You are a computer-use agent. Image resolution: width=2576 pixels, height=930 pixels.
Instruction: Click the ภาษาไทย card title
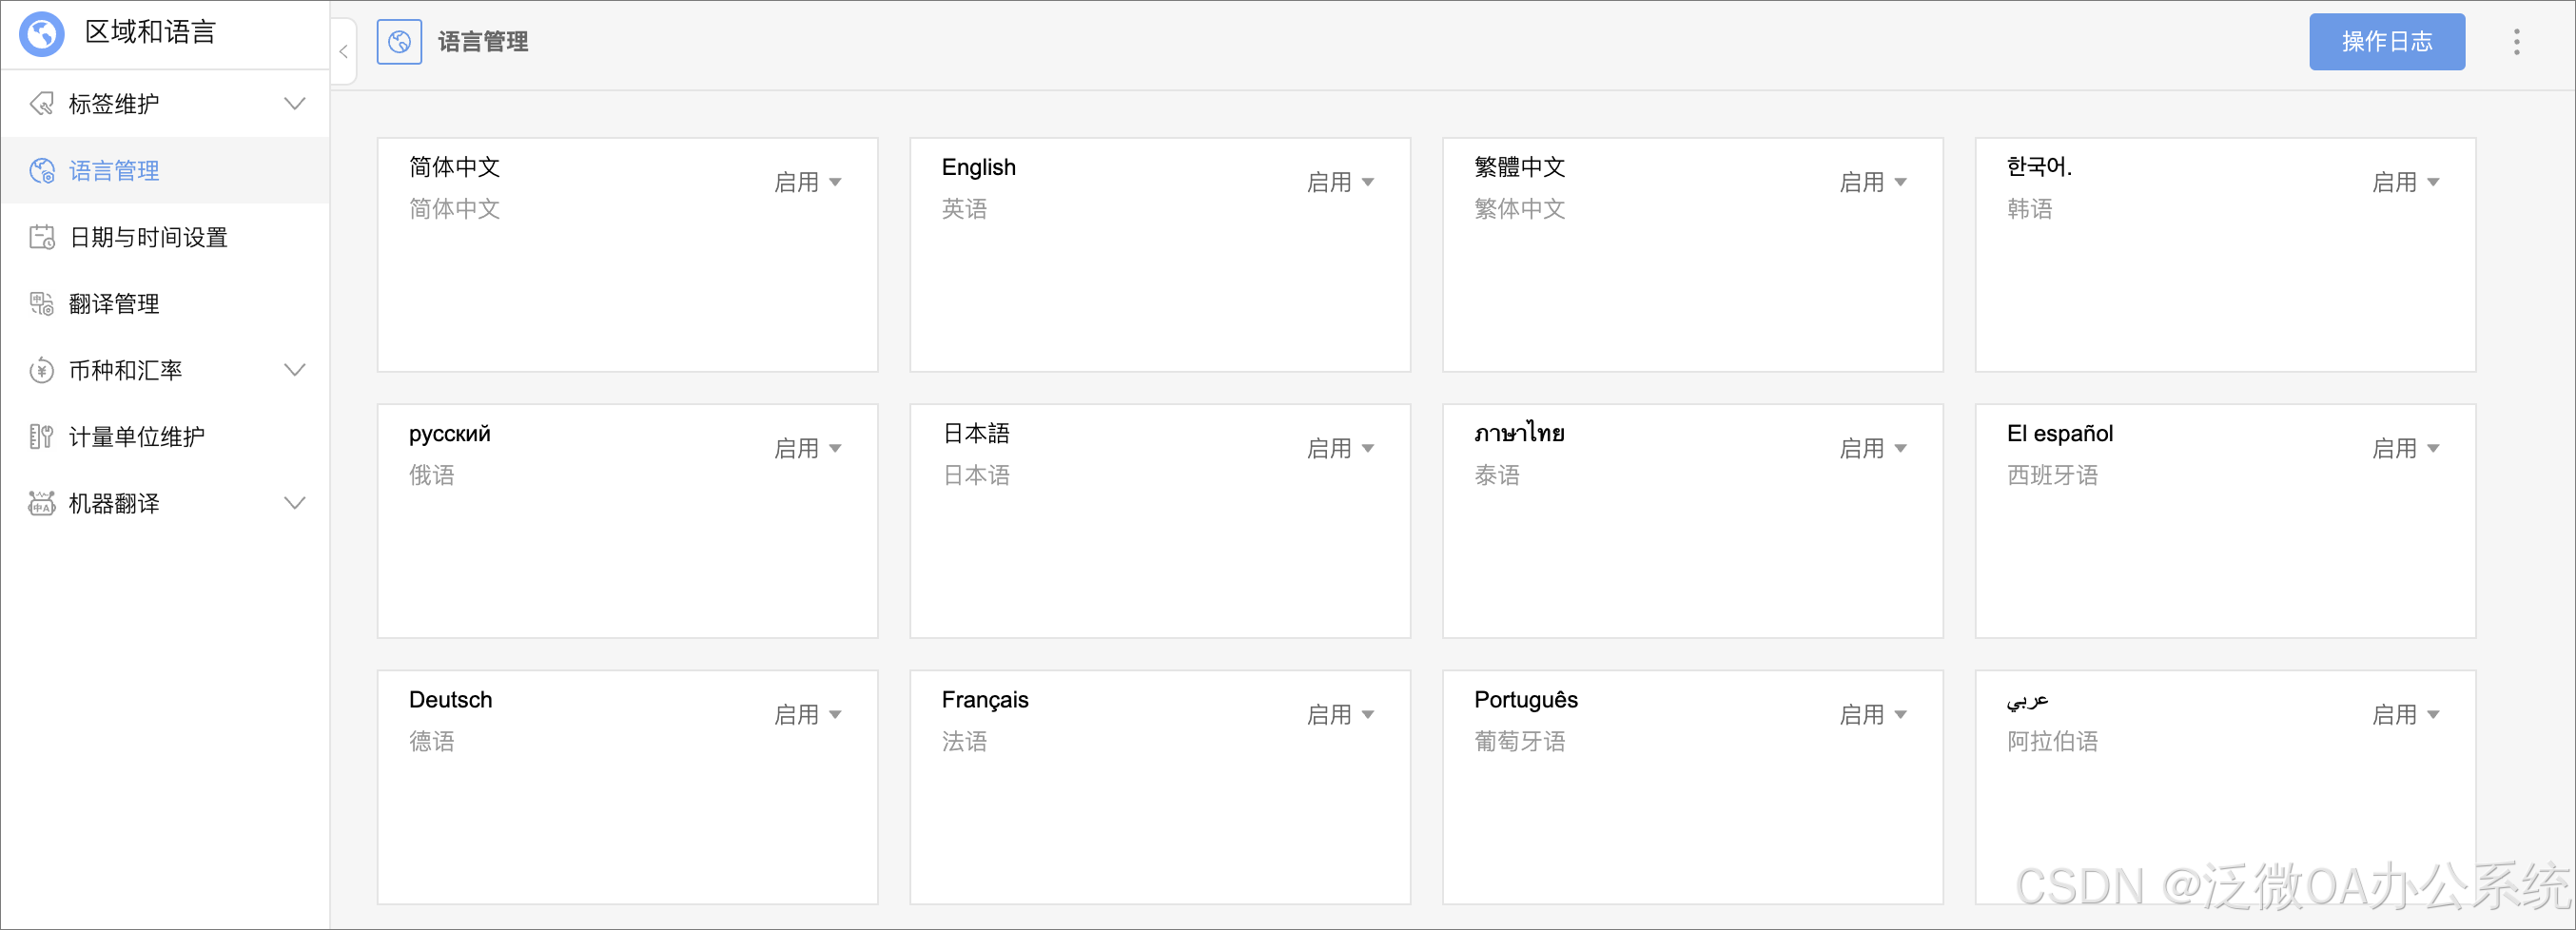[x=1519, y=433]
